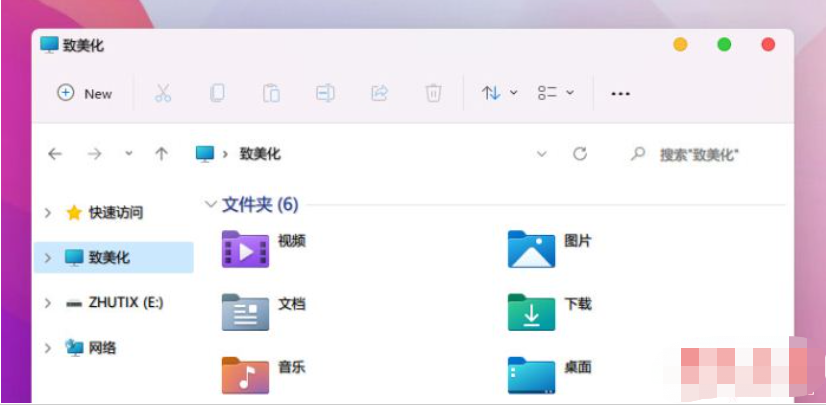Go up one directory level
This screenshot has height=406, width=826.
161,154
